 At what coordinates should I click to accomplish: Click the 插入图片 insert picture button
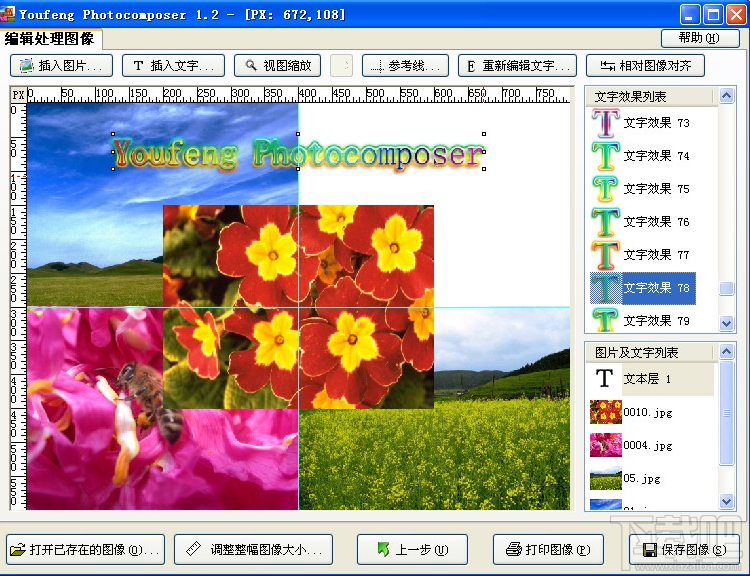(x=61, y=66)
